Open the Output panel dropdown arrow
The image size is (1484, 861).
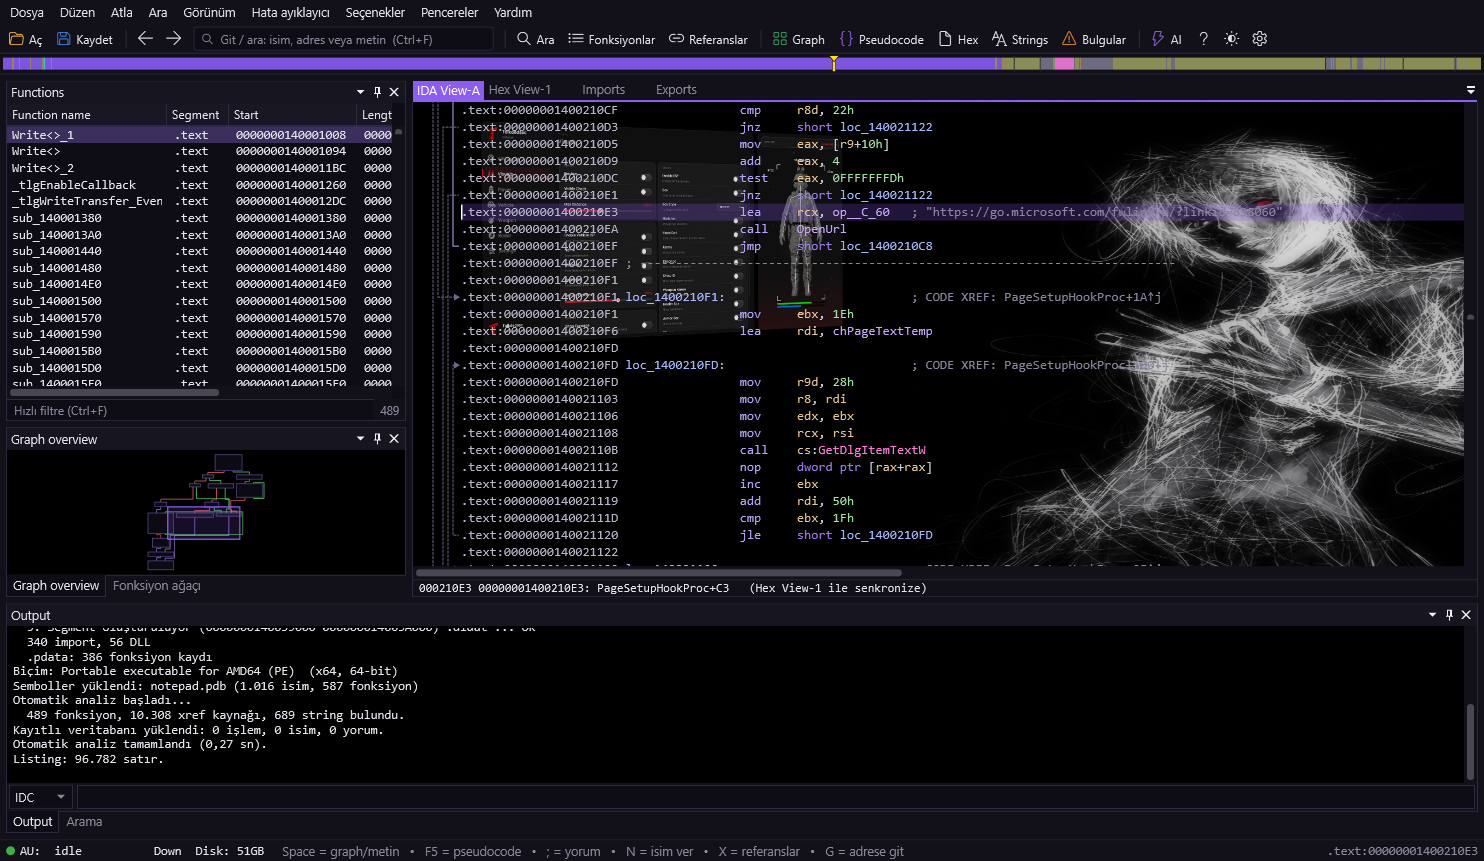point(1432,615)
